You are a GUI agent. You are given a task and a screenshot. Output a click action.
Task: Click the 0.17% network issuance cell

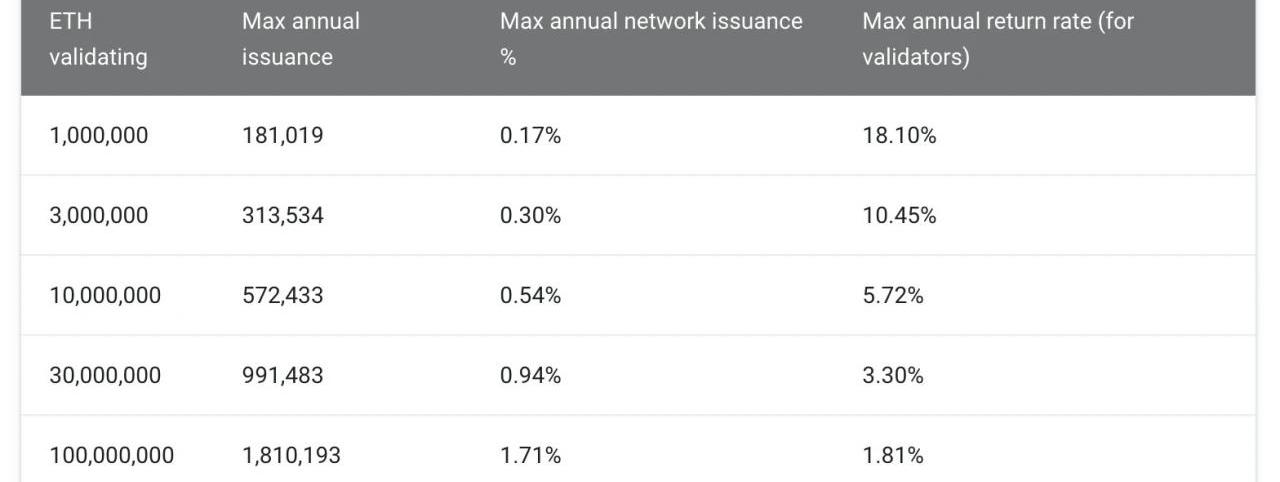[530, 136]
